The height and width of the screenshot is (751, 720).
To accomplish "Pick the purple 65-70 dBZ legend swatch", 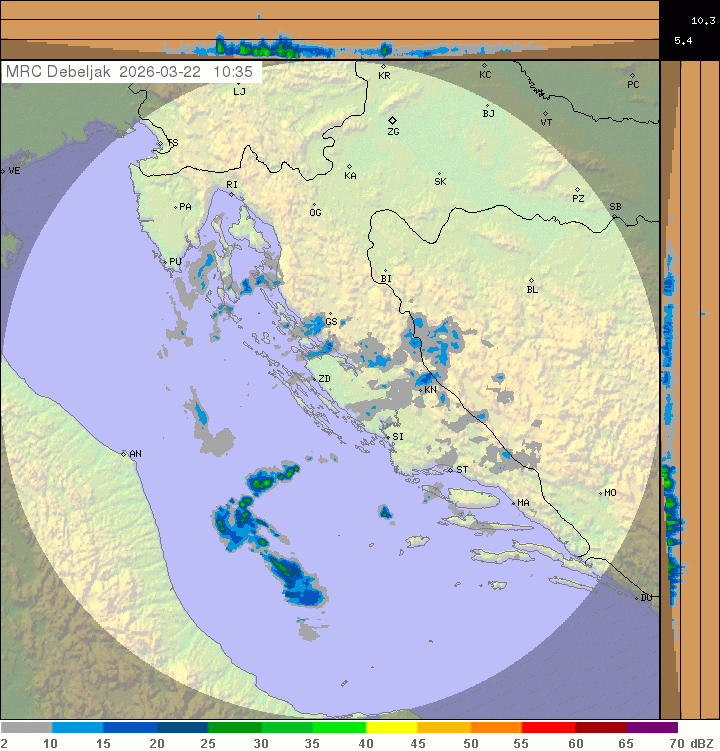I will coord(652,728).
